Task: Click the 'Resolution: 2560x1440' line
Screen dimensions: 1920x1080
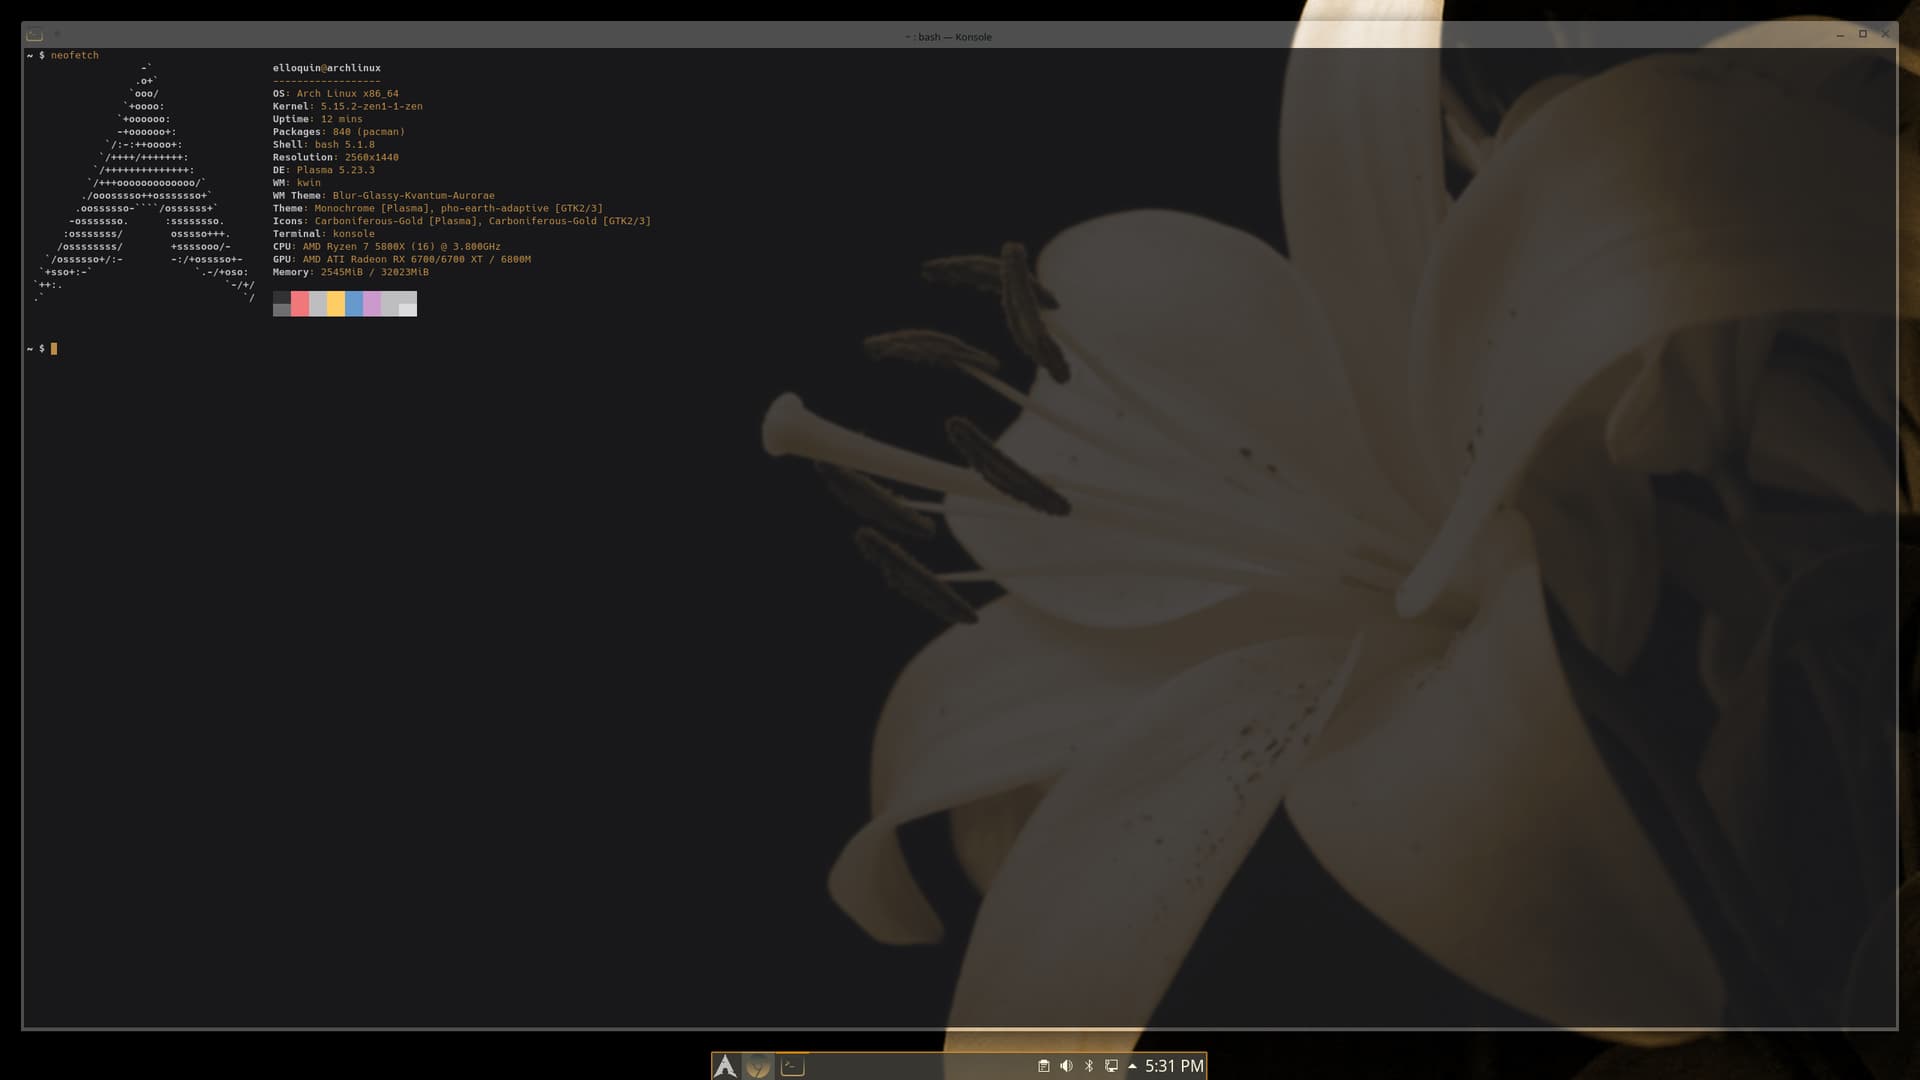Action: [x=336, y=157]
